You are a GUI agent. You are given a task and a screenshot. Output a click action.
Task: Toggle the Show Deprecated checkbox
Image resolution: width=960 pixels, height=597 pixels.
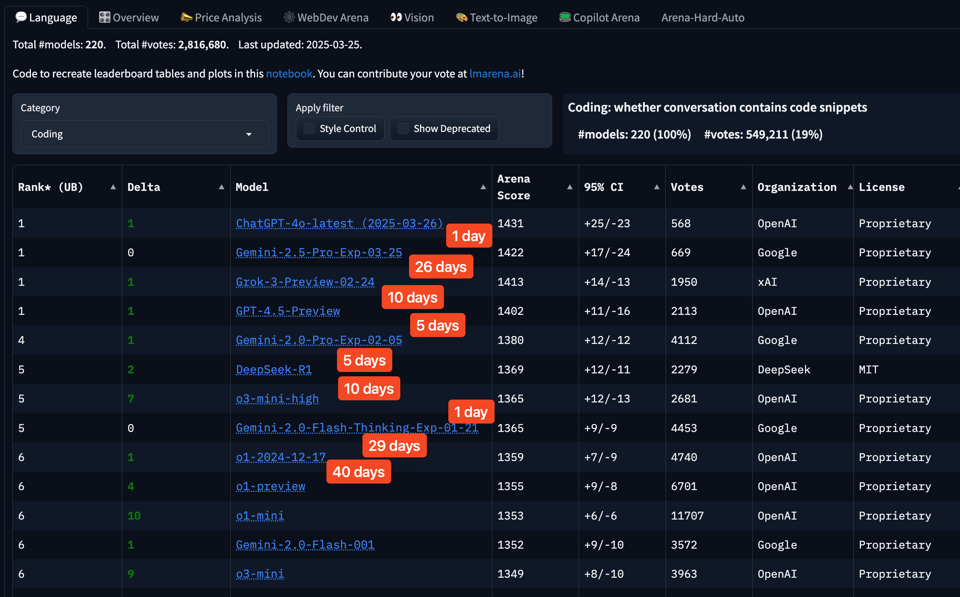click(x=404, y=129)
